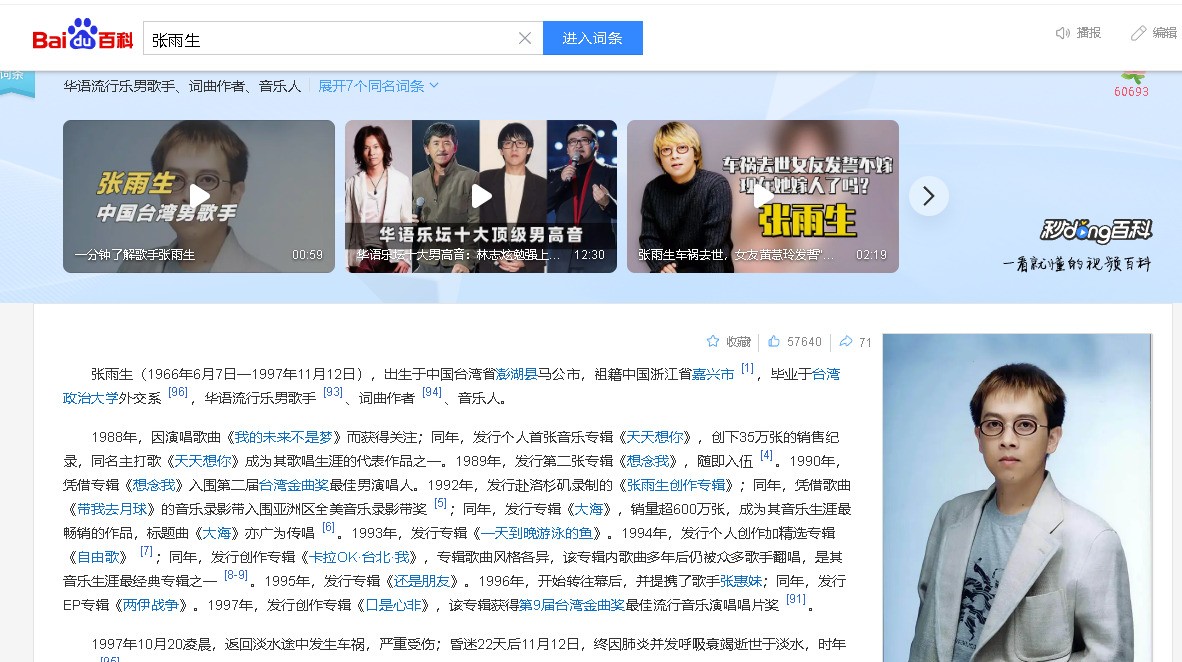This screenshot has height=662, width=1182.
Task: Click the thumbs-up like icon
Action: (x=774, y=342)
